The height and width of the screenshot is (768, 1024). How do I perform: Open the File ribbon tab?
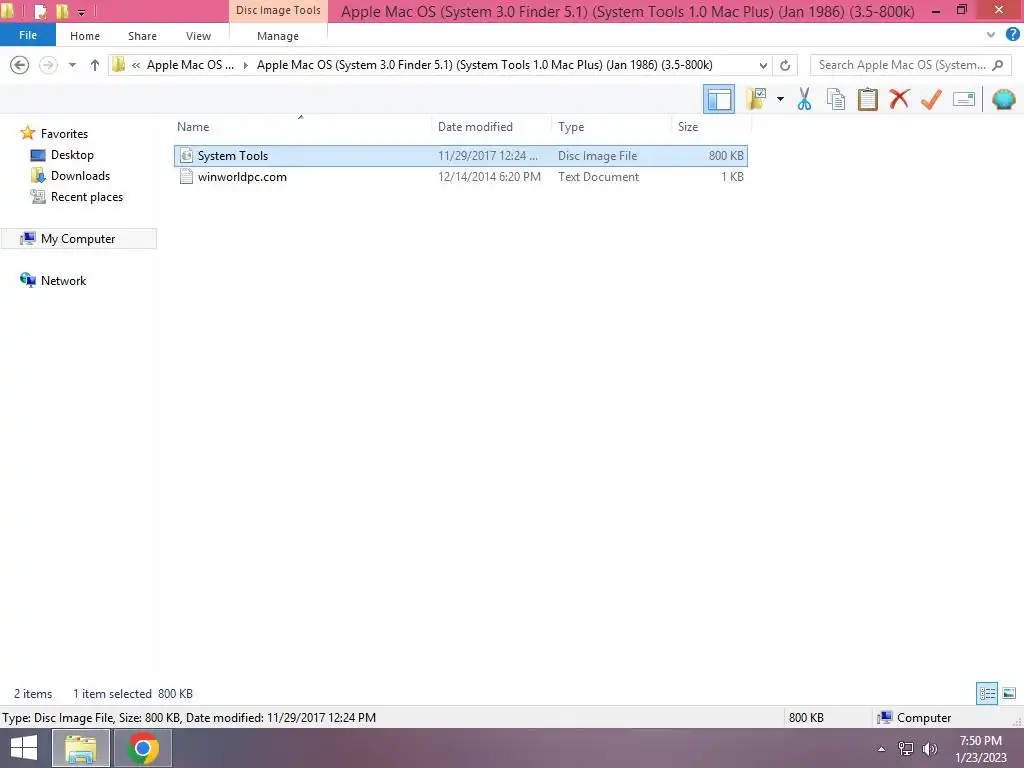coord(28,35)
